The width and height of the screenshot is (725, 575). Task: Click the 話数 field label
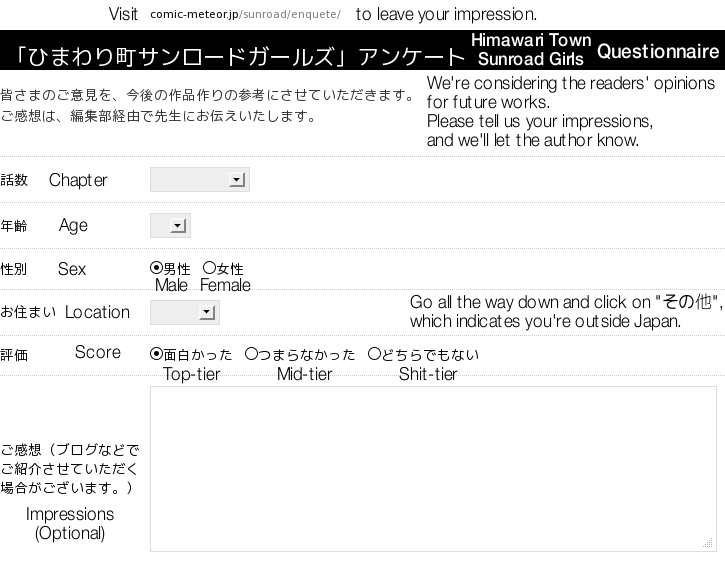(x=15, y=181)
